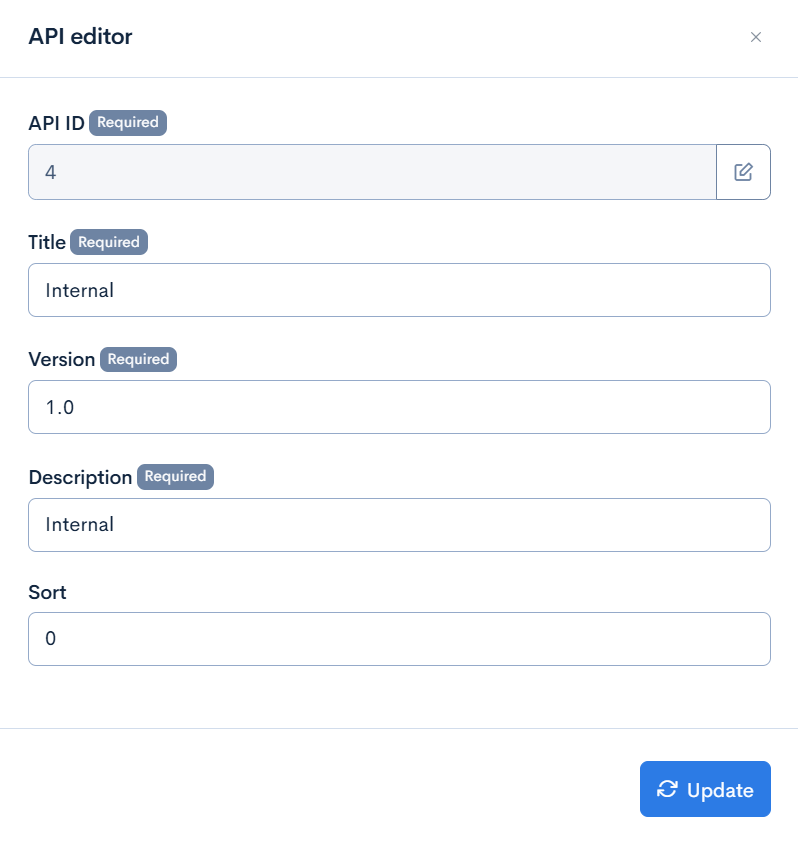Click the Version label text
This screenshot has height=842, width=798.
coord(62,359)
